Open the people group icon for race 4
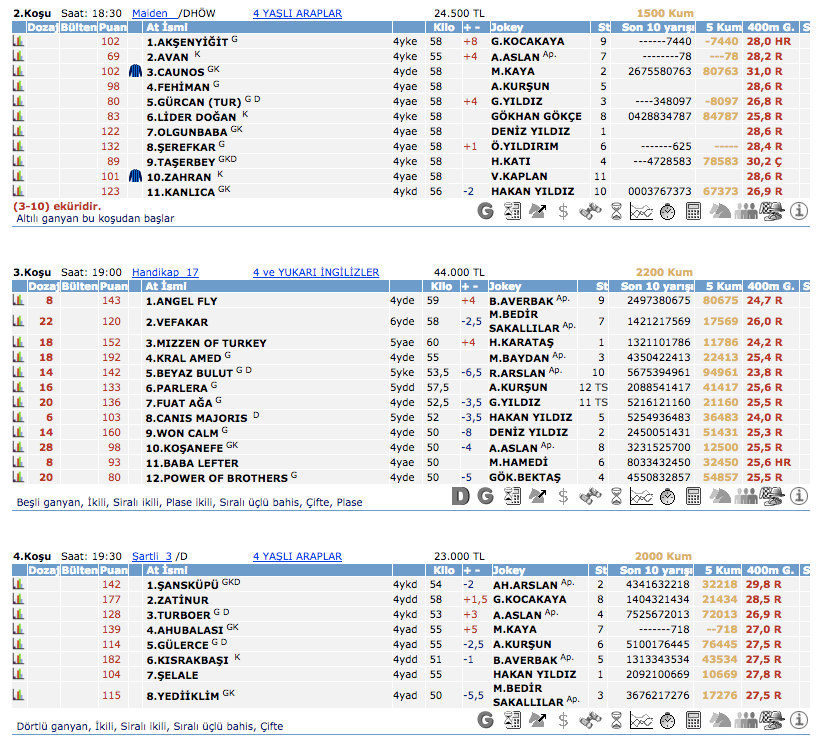Screen dimensions: 840x746 (746, 719)
